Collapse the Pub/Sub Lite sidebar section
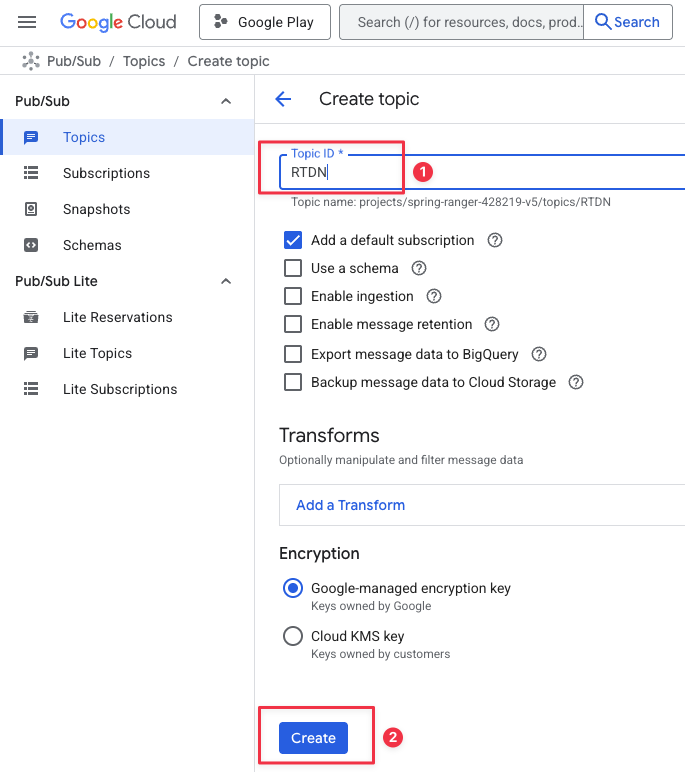685x772 pixels. [226, 281]
